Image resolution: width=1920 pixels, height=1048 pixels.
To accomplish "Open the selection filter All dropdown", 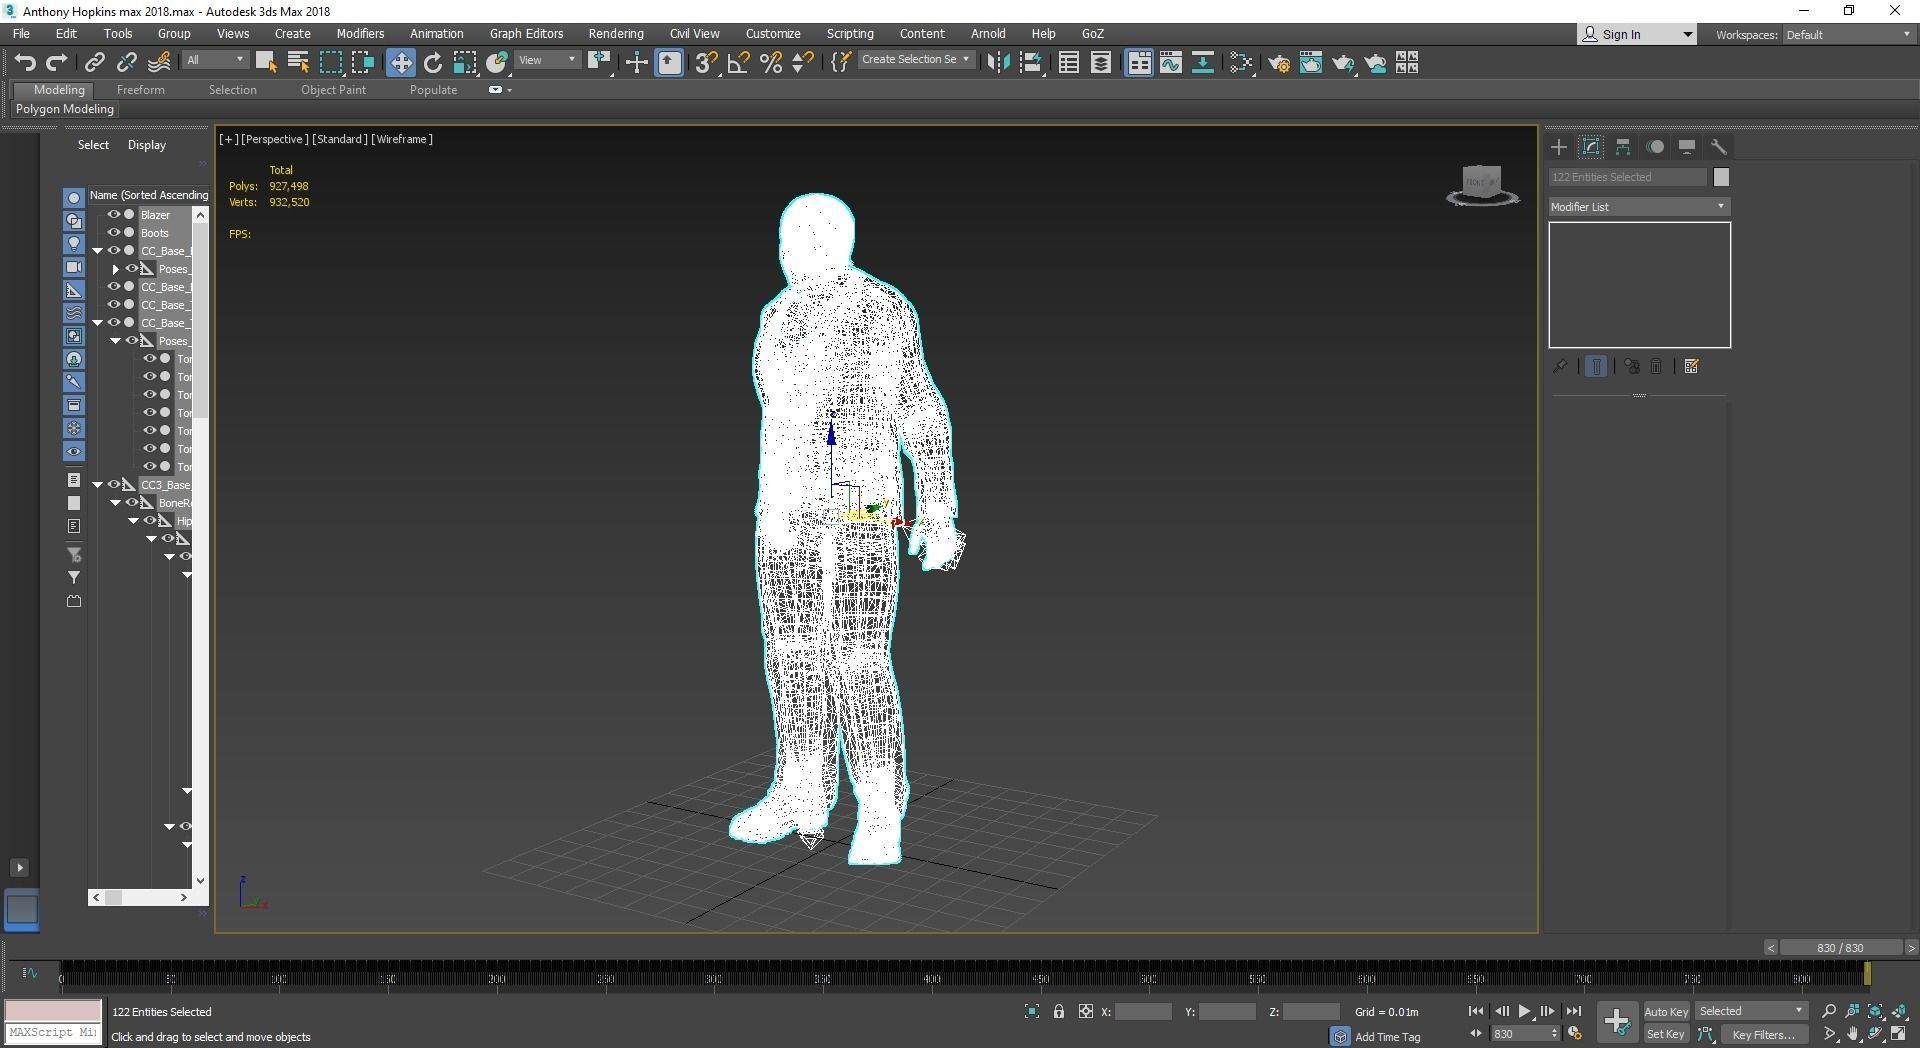I will pos(214,60).
